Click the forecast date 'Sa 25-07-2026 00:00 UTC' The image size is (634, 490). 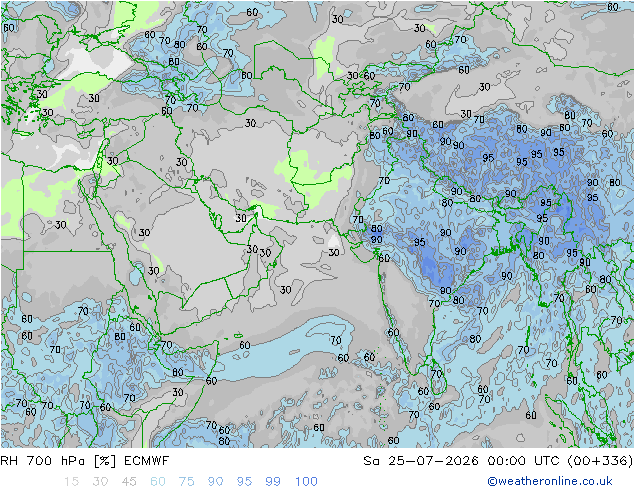(x=461, y=460)
